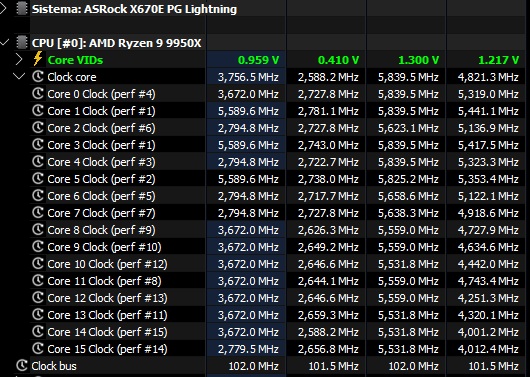
Task: Select the Core VIDs label
Action: tap(75, 60)
